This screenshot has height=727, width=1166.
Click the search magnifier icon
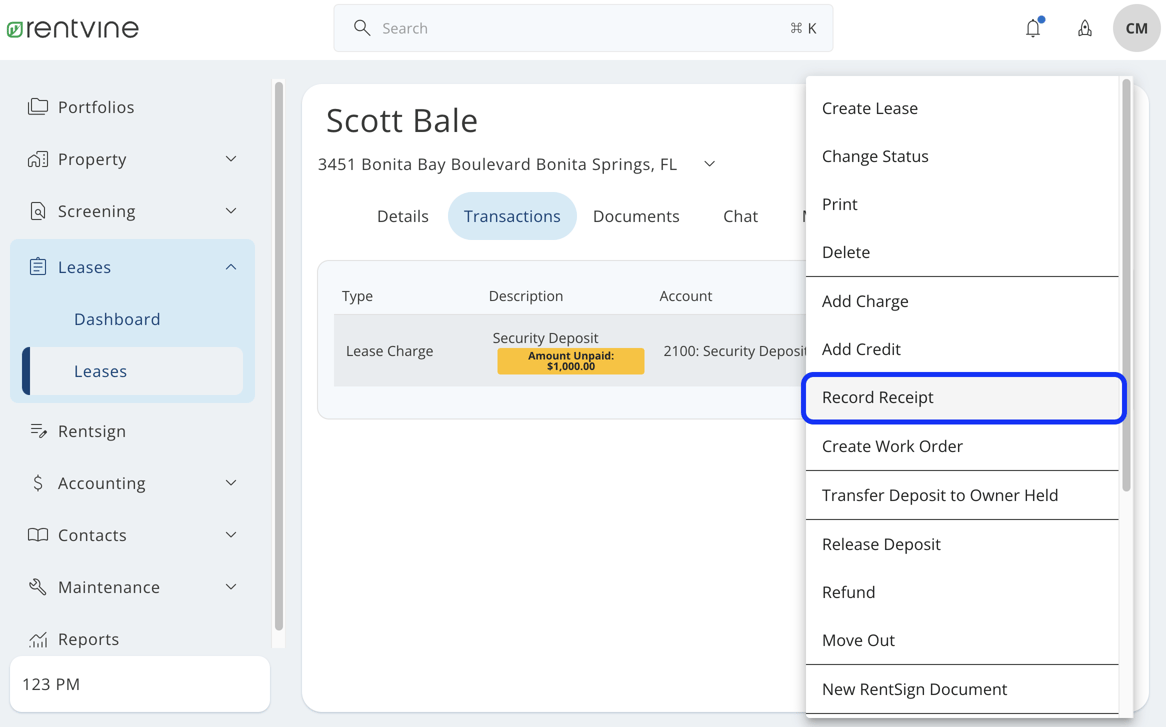(x=362, y=28)
